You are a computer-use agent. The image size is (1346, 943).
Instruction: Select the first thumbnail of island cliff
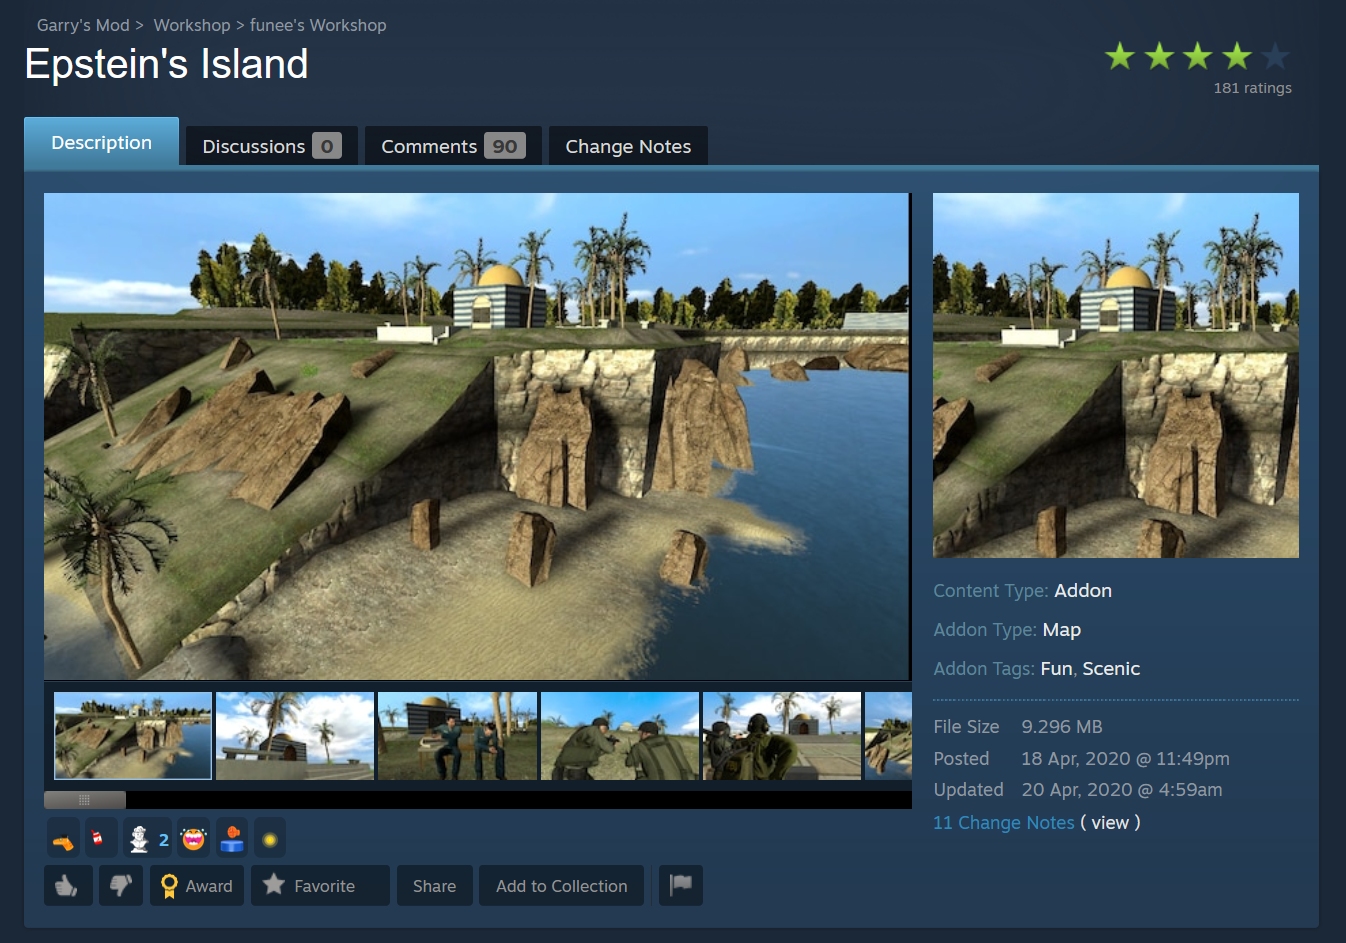pos(133,736)
